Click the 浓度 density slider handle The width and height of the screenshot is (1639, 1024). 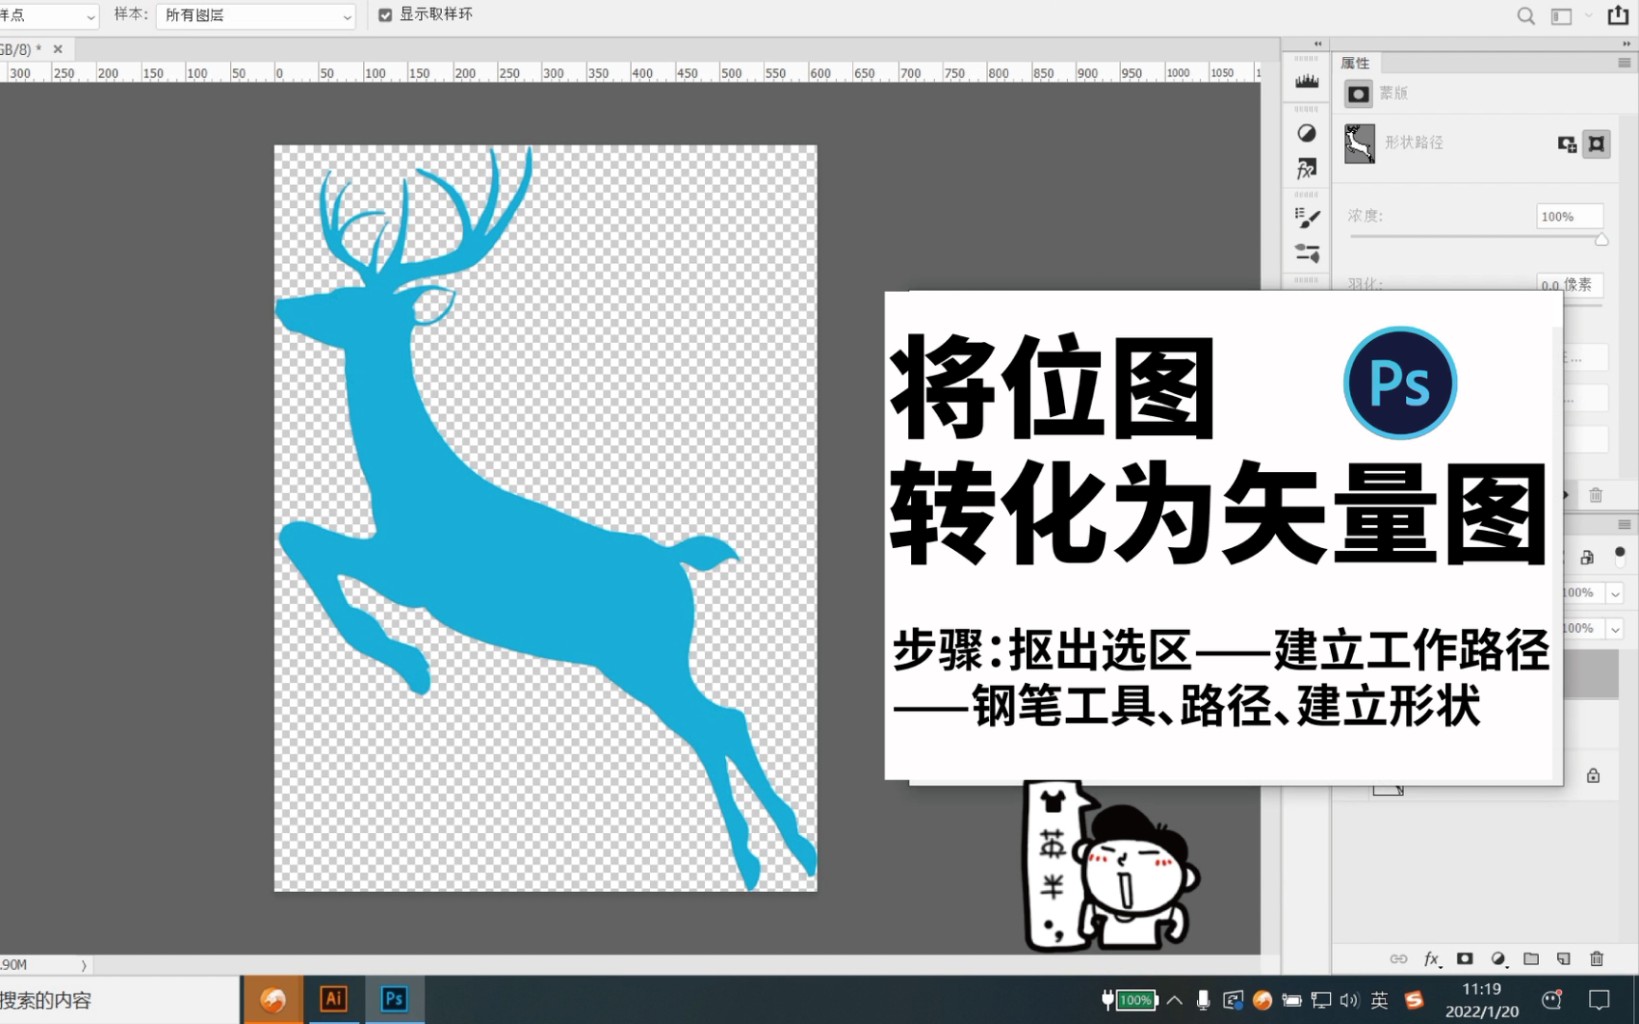(1601, 239)
